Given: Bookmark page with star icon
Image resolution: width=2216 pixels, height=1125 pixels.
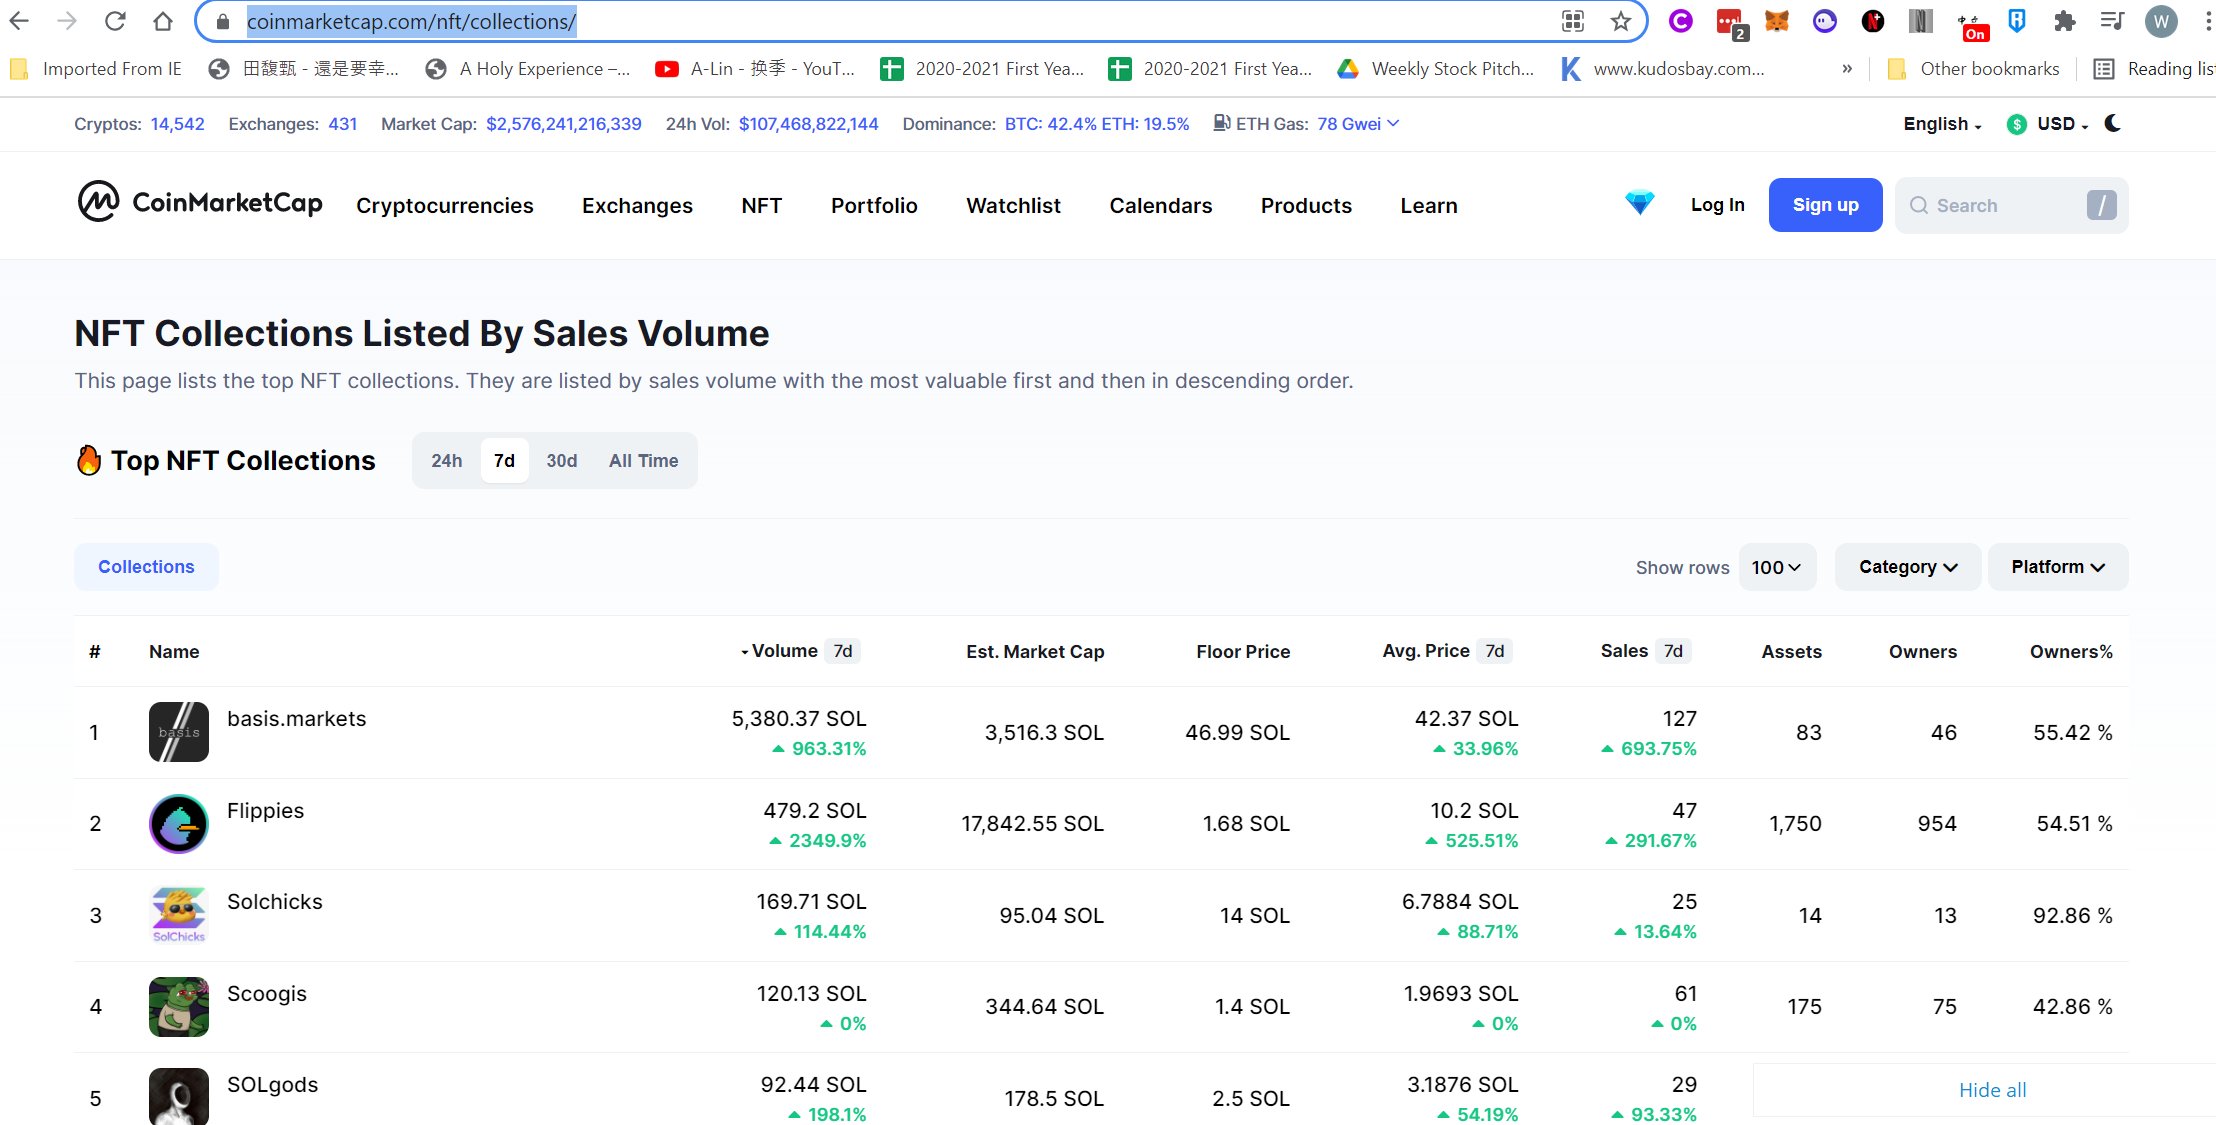Looking at the screenshot, I should (x=1620, y=21).
